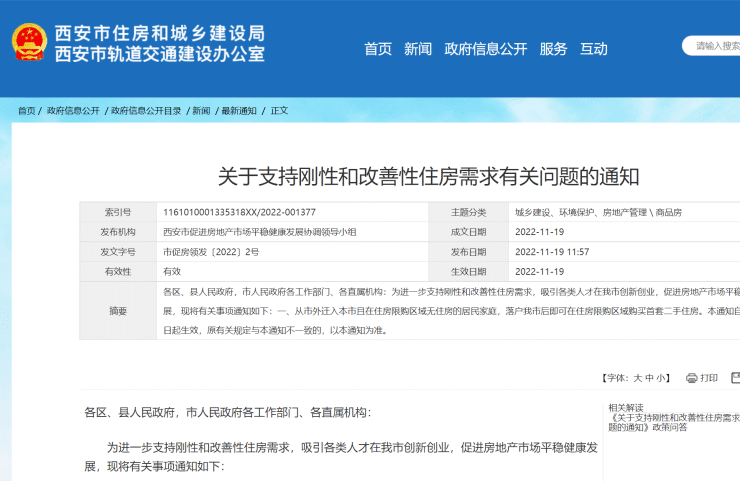
Task: Go to 政府信息公开 in top navigation
Action: click(486, 49)
